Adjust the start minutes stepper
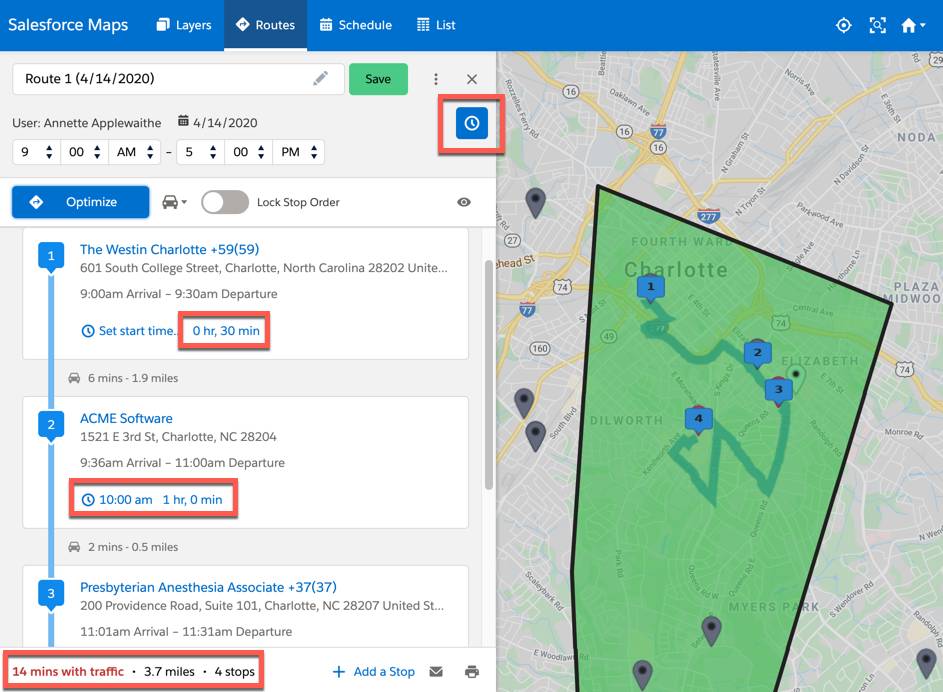This screenshot has width=943, height=692. [84, 152]
